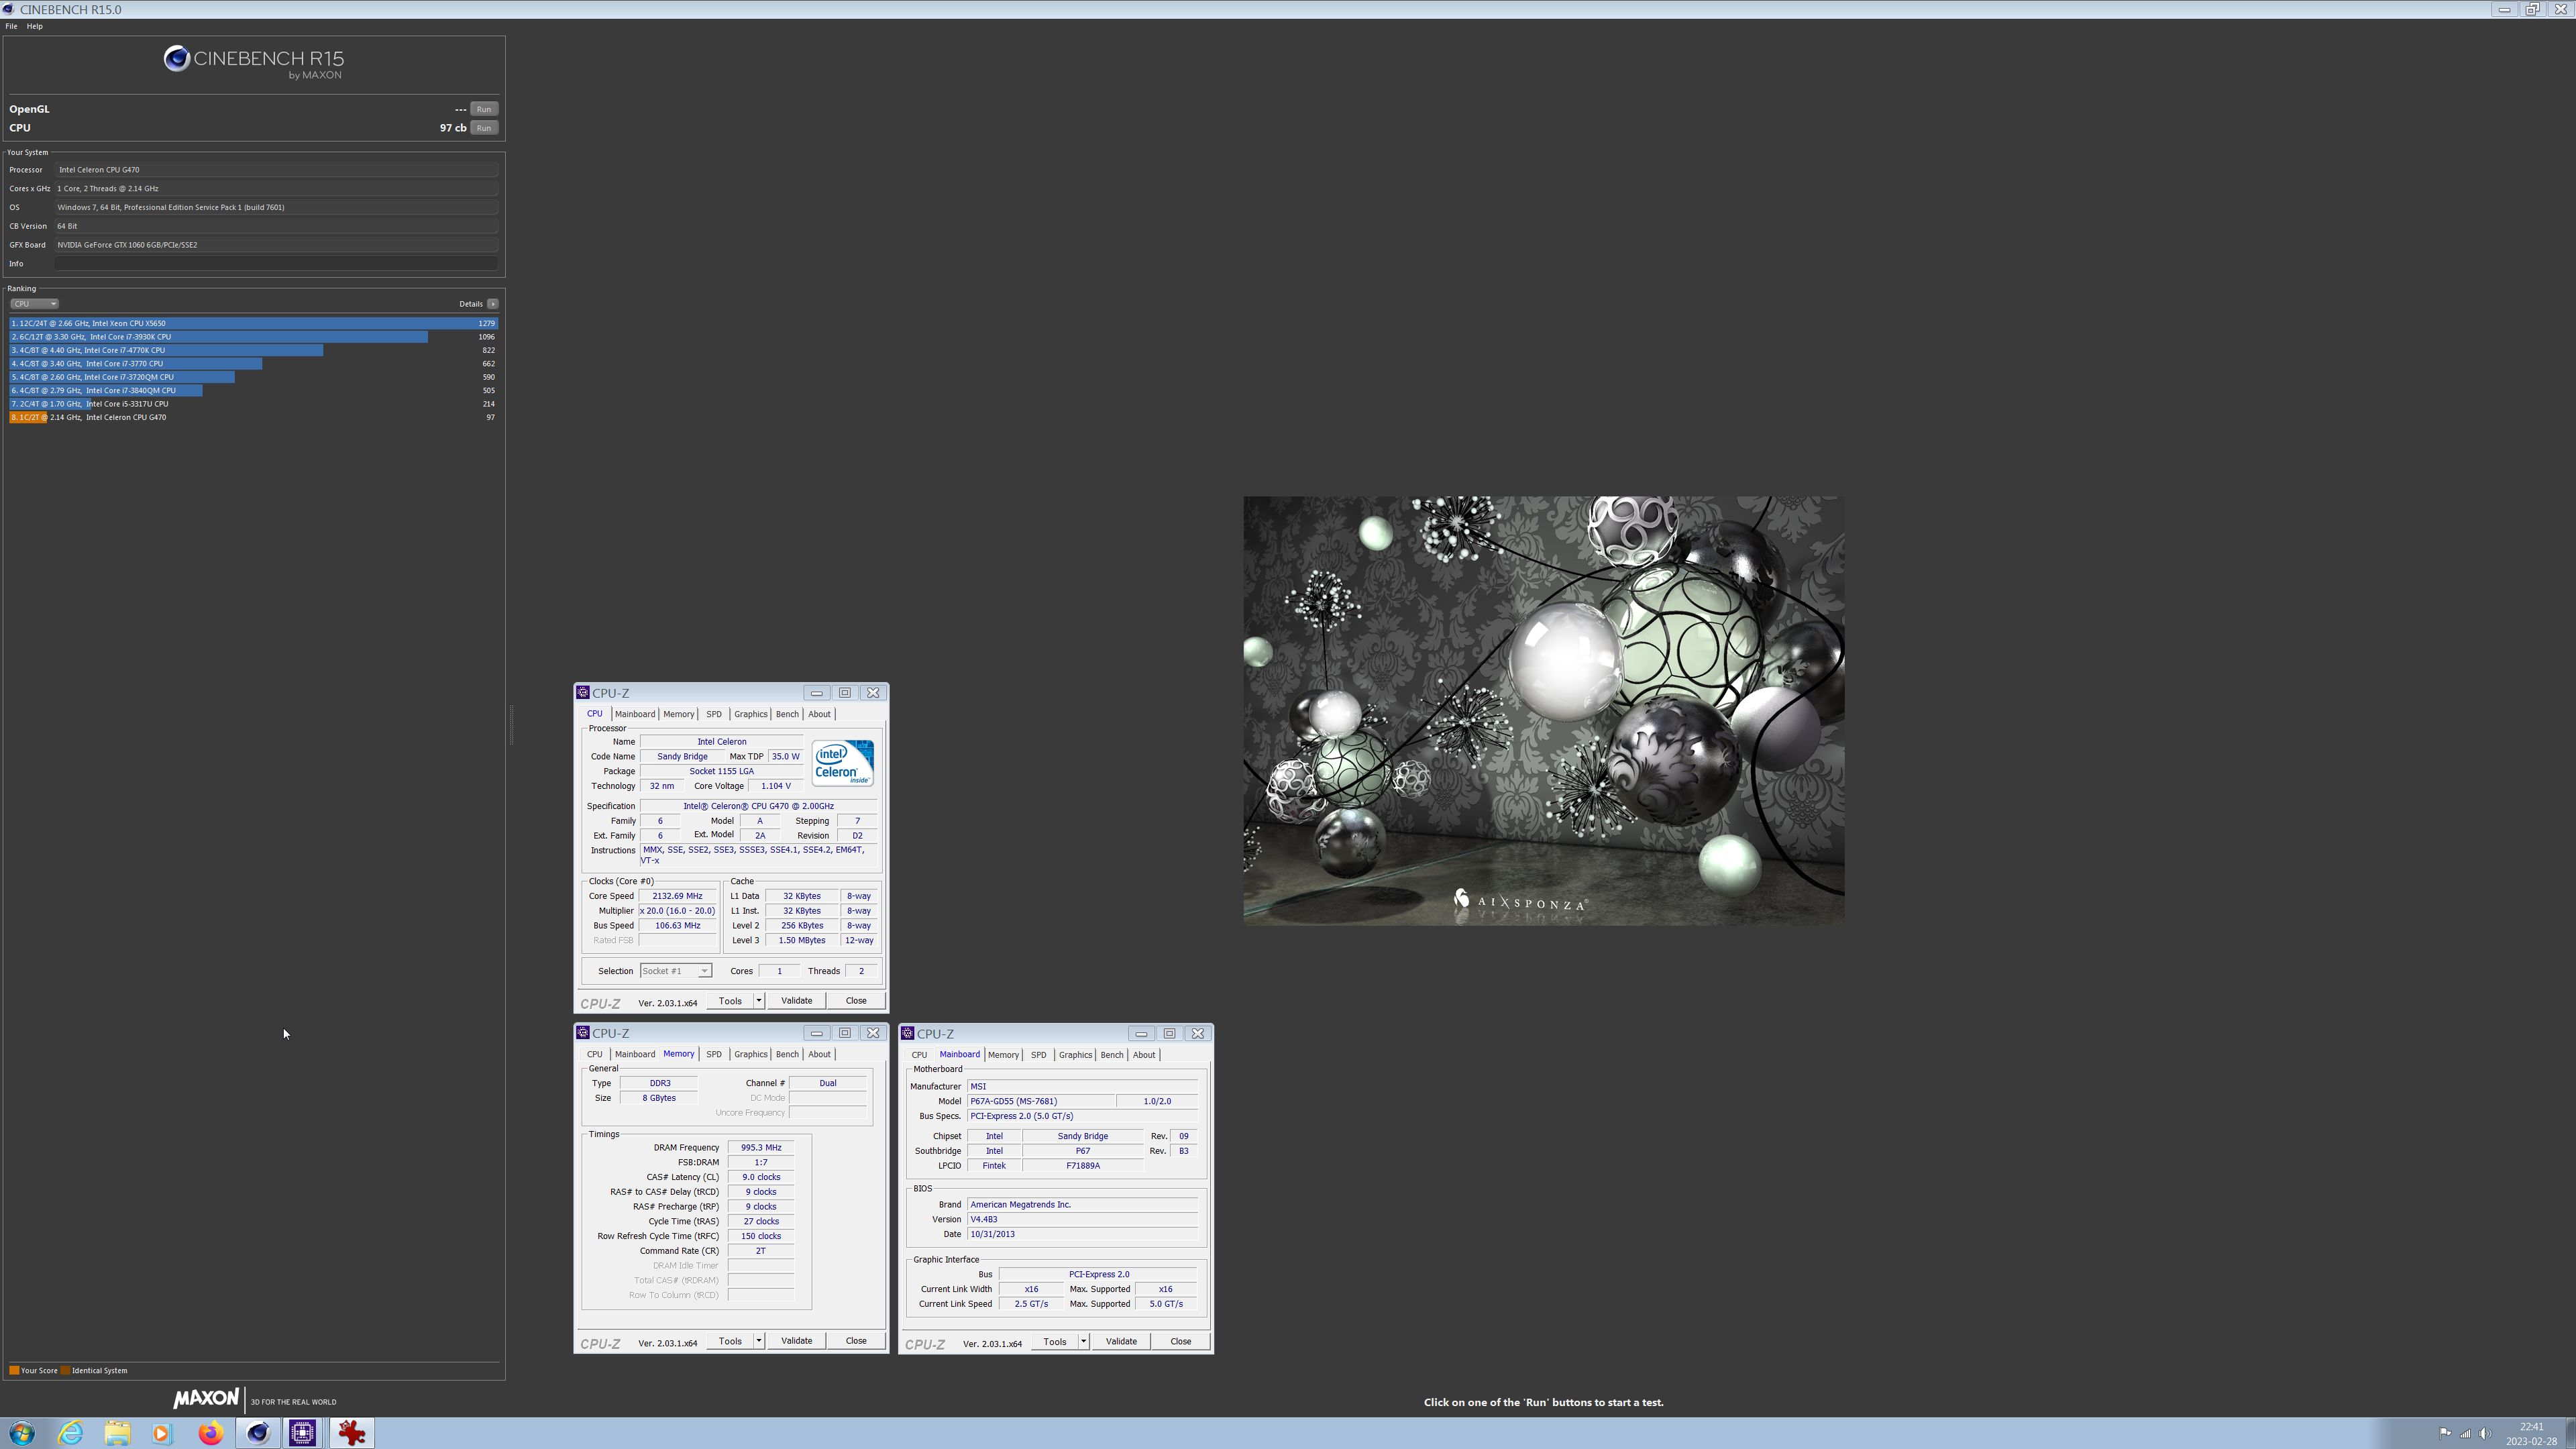
Task: Expand Tools arrow in the CPU tab CPU-Z window
Action: pos(759,1001)
